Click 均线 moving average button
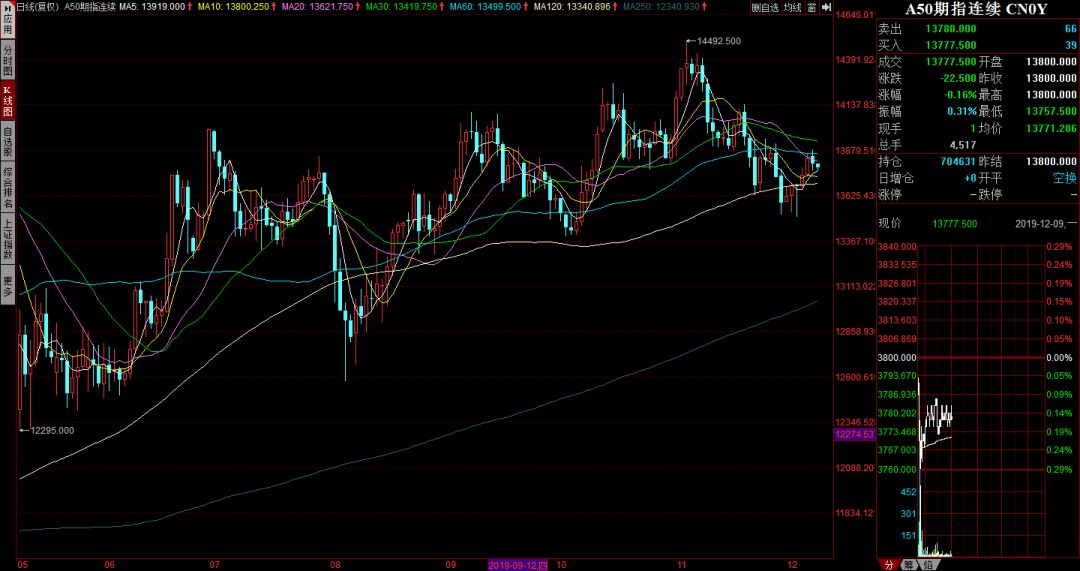The width and height of the screenshot is (1080, 571). pyautogui.click(x=793, y=6)
